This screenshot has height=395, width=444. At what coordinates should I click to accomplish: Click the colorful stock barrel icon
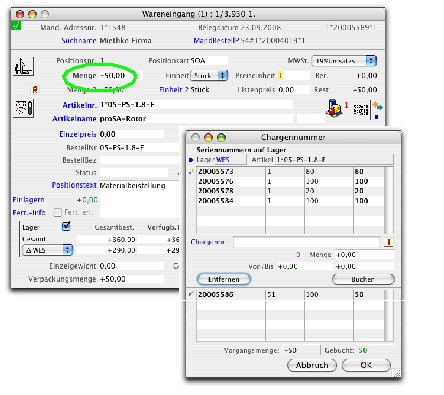[x=334, y=108]
